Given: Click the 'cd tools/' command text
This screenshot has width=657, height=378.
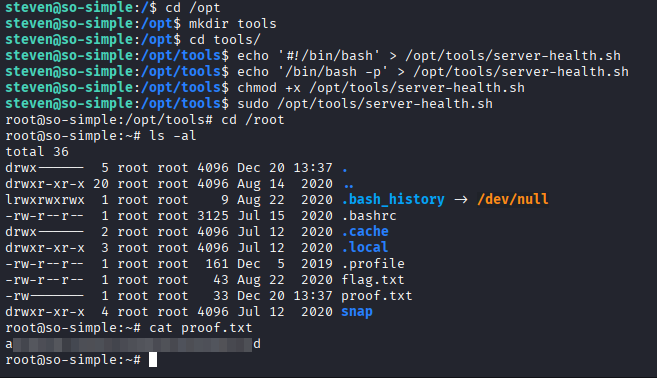Looking at the screenshot, I should point(225,39).
